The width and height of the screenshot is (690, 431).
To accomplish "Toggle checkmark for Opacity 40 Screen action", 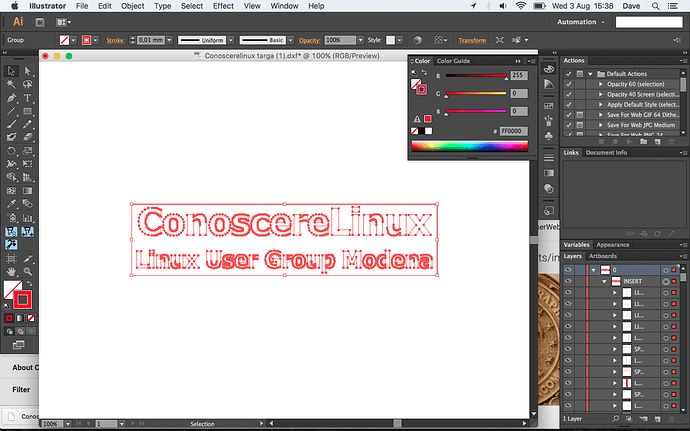I will [569, 94].
